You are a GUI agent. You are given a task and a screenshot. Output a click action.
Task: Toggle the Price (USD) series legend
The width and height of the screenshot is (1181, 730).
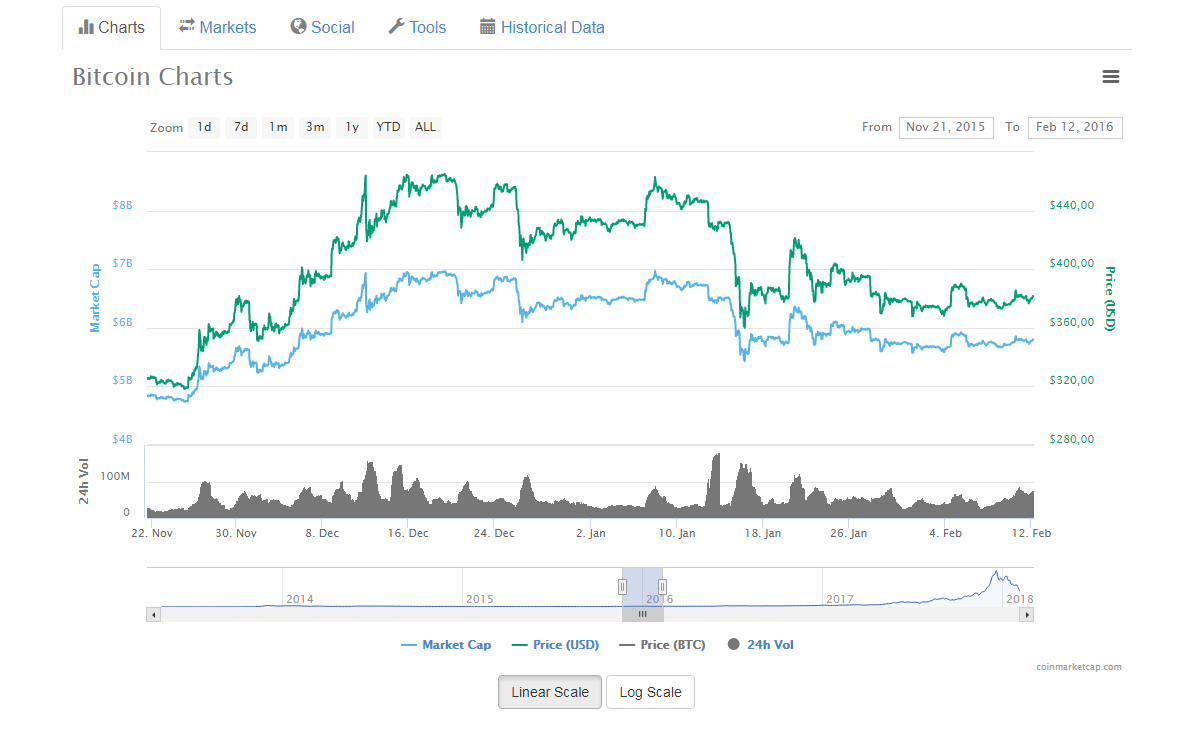point(555,645)
